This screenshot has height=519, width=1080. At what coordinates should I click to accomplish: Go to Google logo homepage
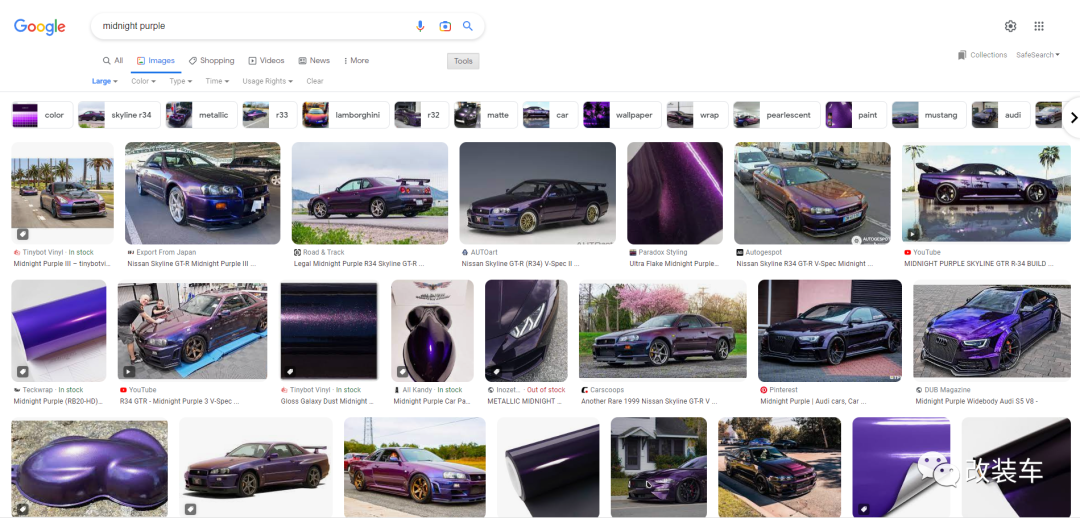tap(40, 27)
